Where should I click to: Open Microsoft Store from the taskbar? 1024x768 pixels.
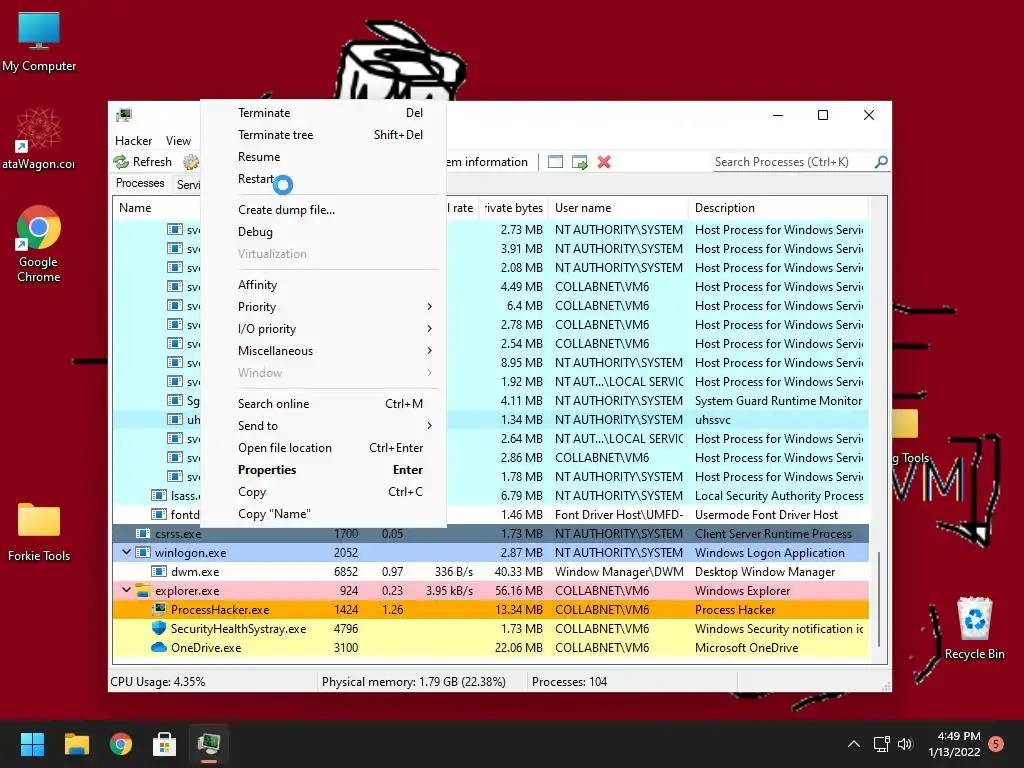click(165, 744)
